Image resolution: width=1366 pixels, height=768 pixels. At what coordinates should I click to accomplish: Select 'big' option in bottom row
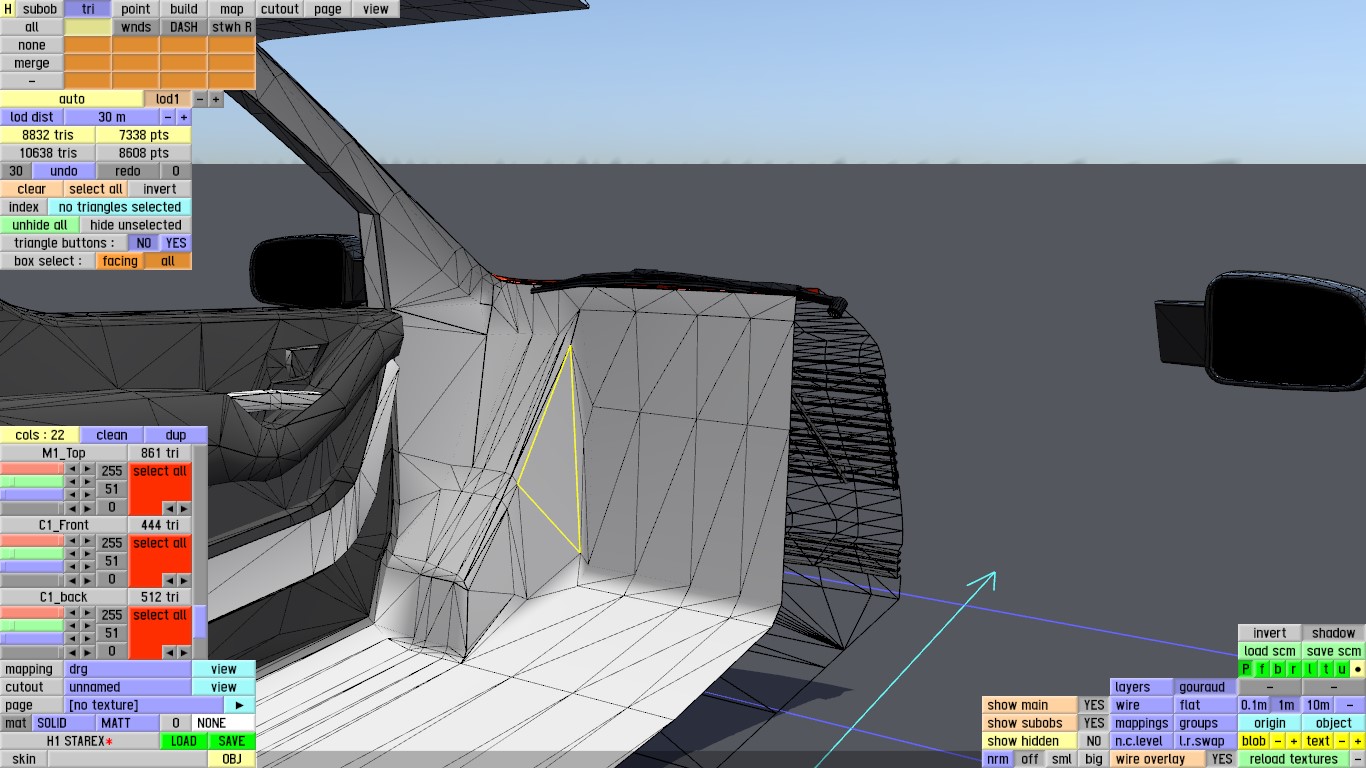pyautogui.click(x=1094, y=759)
